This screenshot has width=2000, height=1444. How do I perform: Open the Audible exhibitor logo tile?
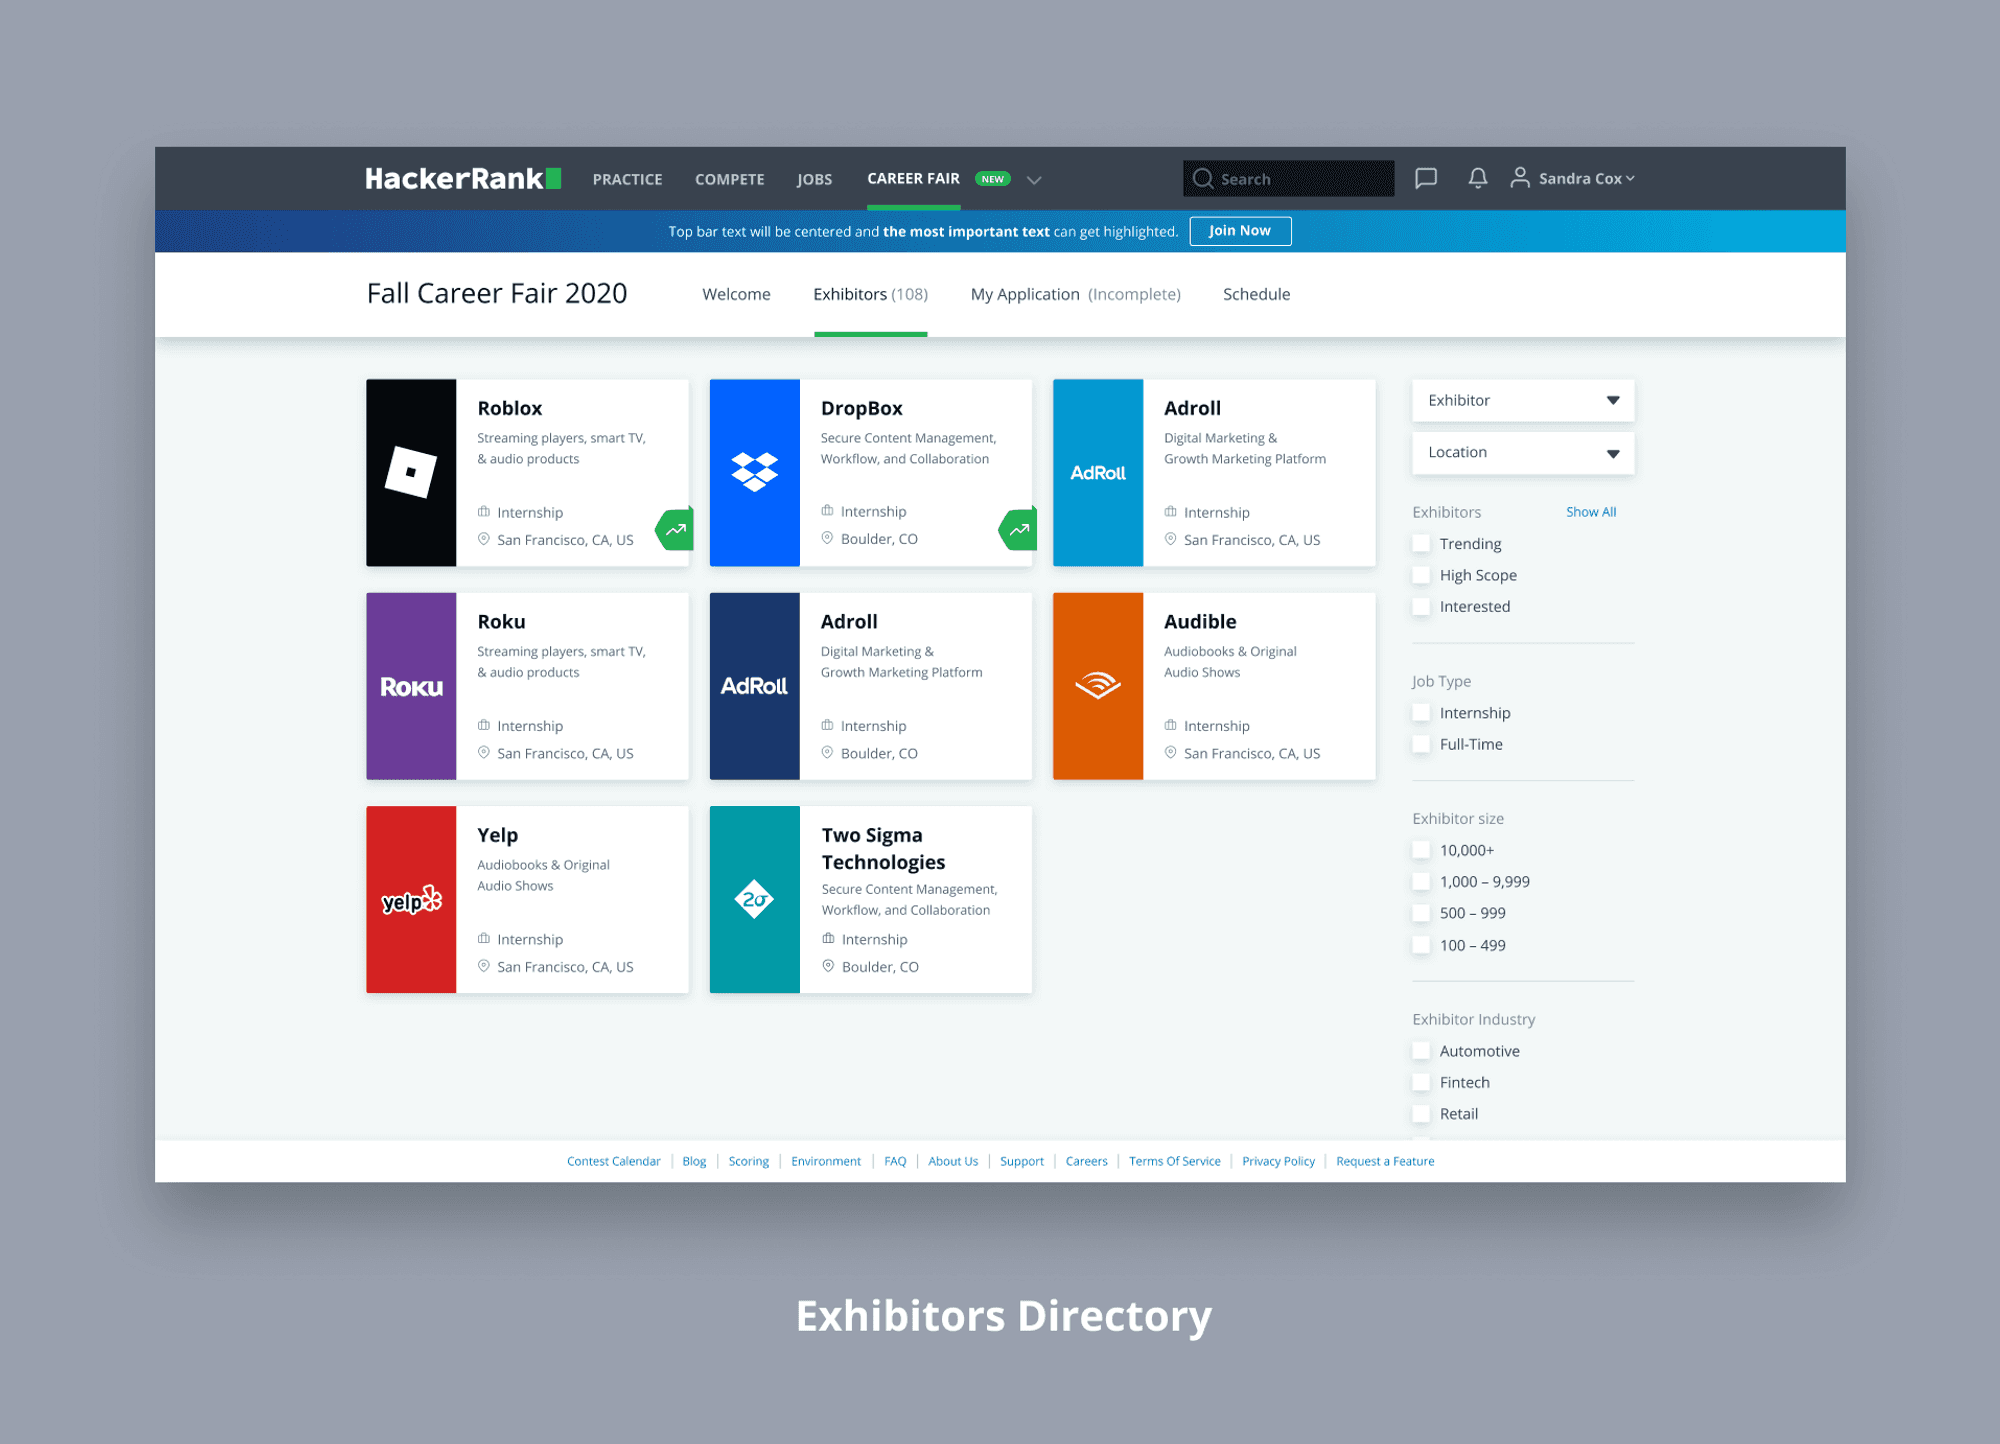(1097, 686)
